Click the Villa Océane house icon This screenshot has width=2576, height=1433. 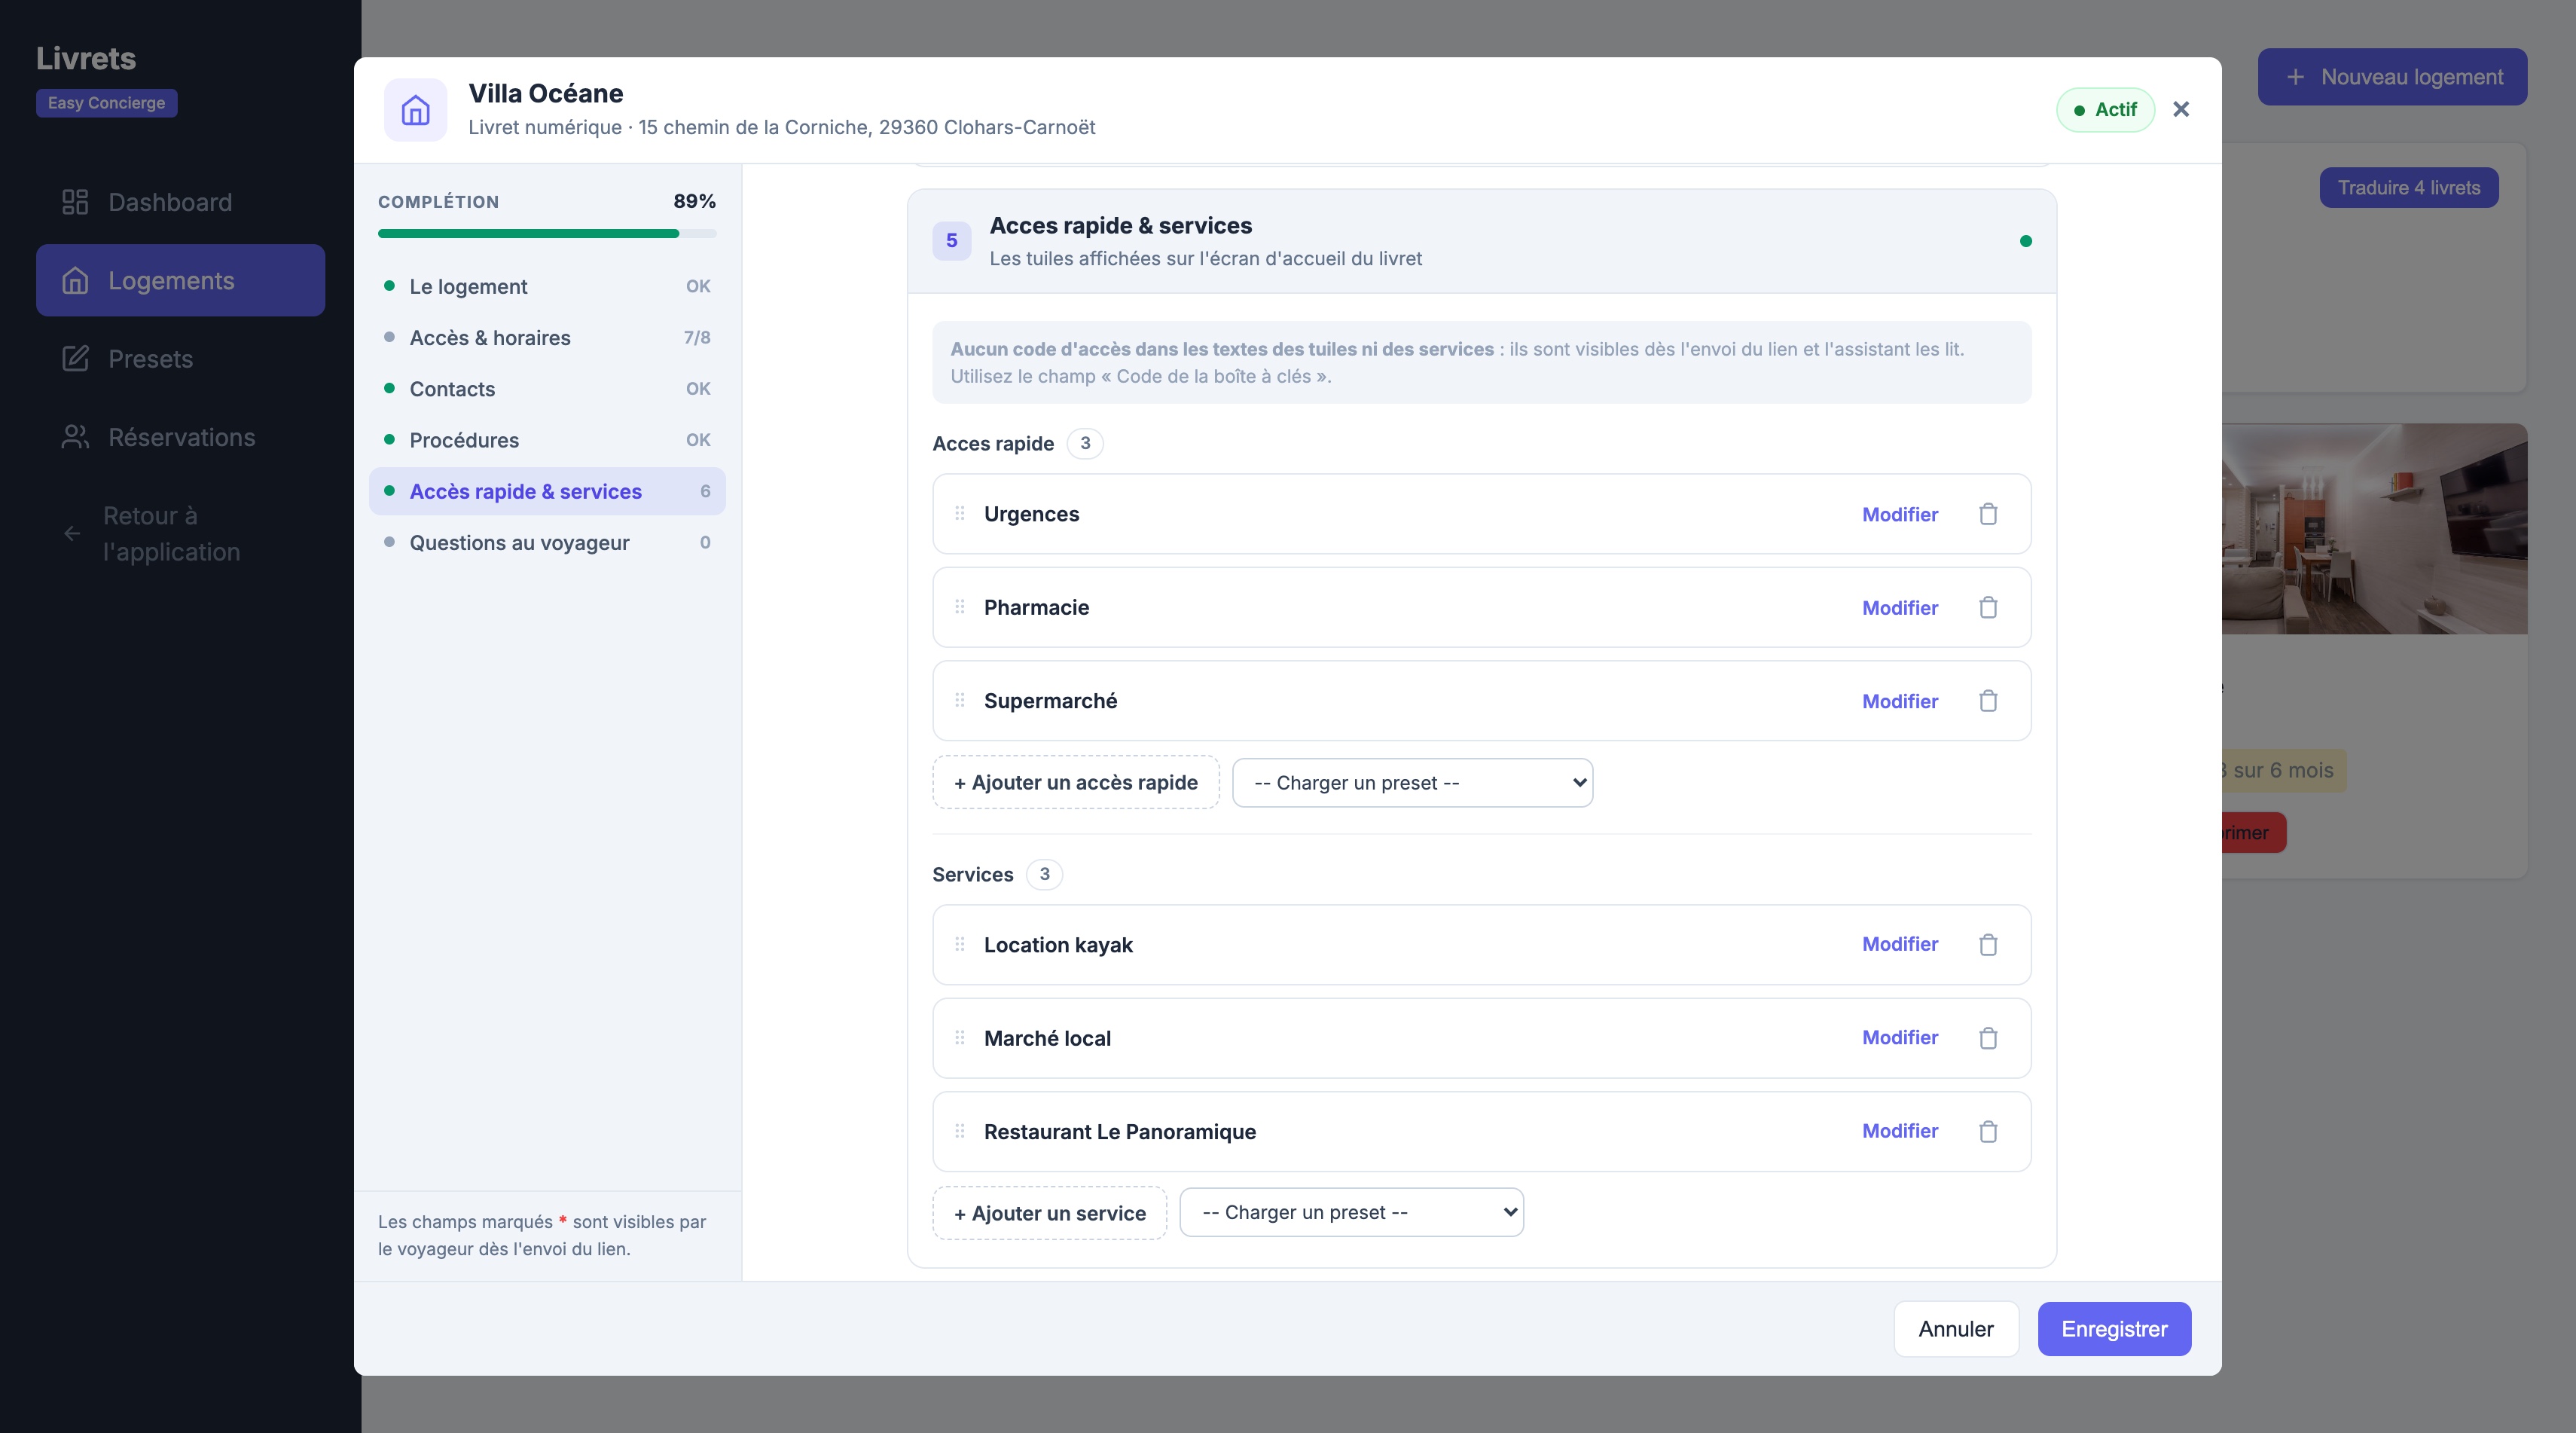pos(415,110)
